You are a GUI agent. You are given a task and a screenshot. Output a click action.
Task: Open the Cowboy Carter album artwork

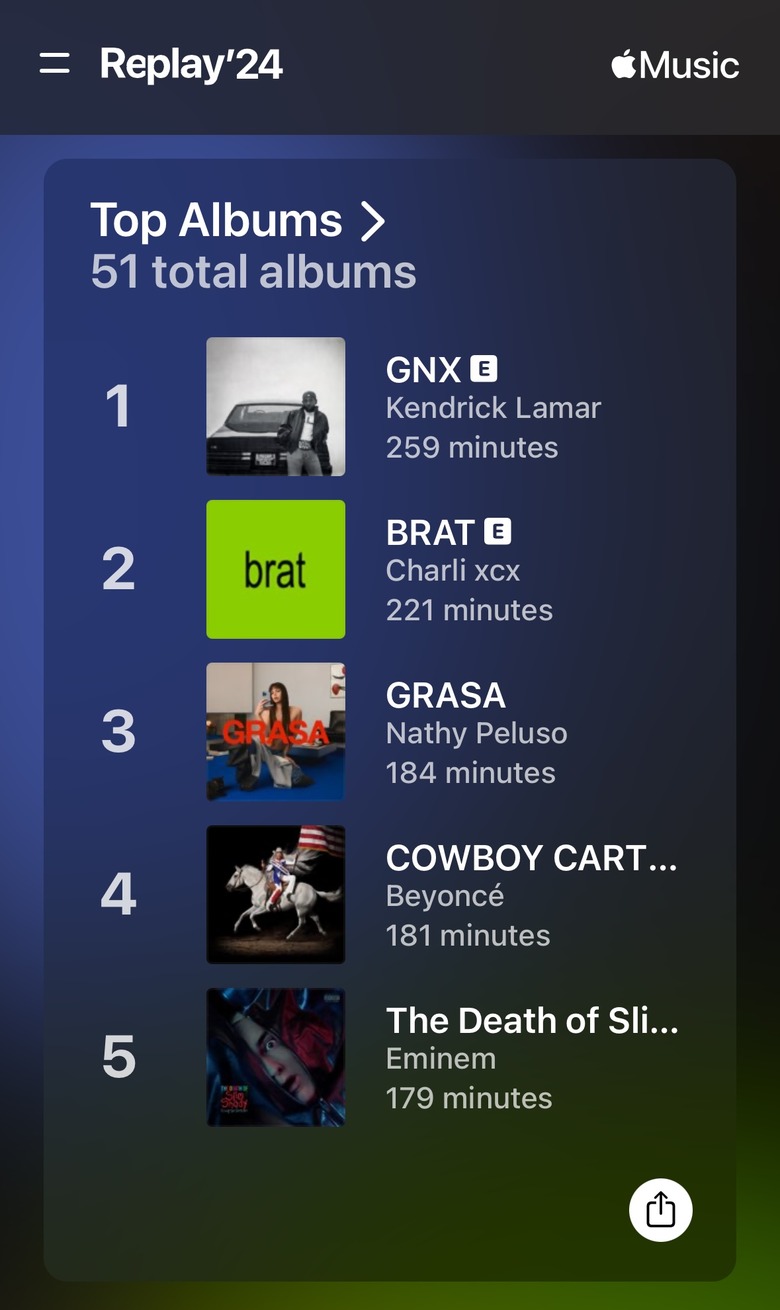click(x=276, y=895)
